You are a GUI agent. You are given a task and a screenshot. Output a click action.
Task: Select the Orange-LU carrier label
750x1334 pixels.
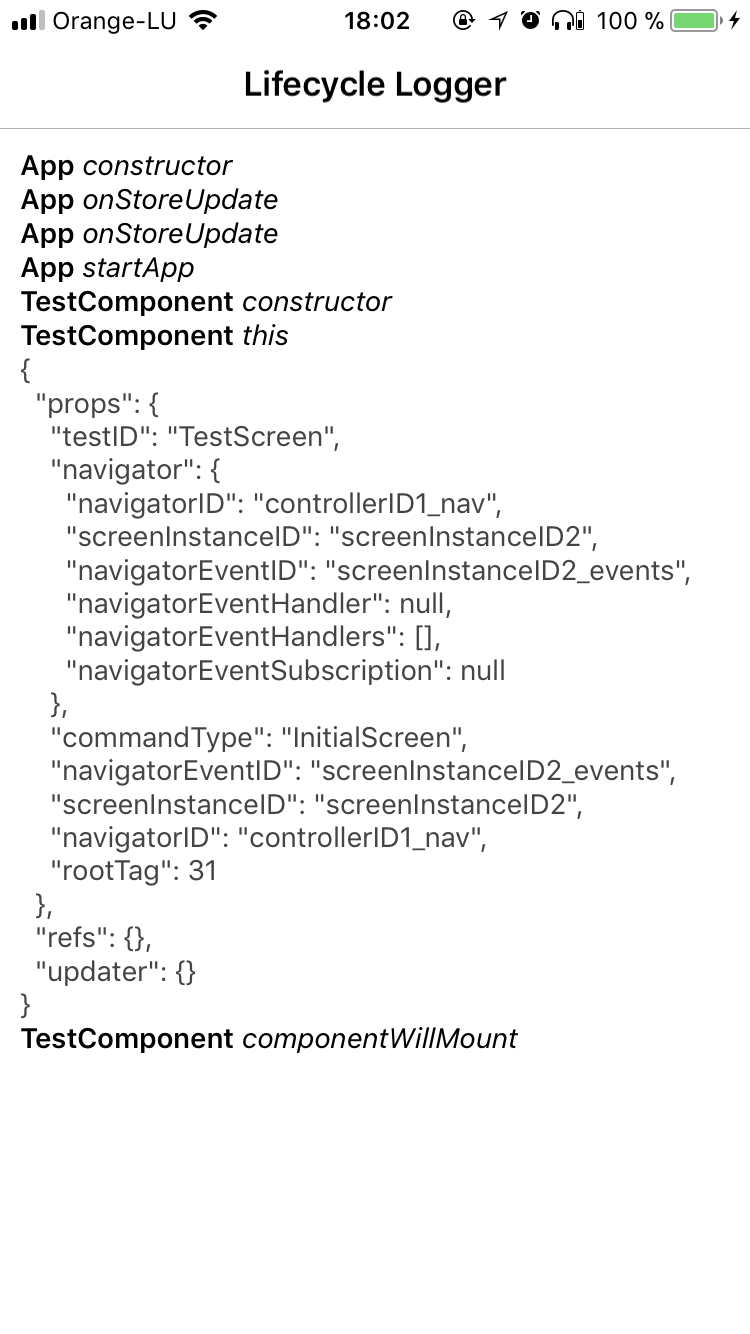pos(116,19)
